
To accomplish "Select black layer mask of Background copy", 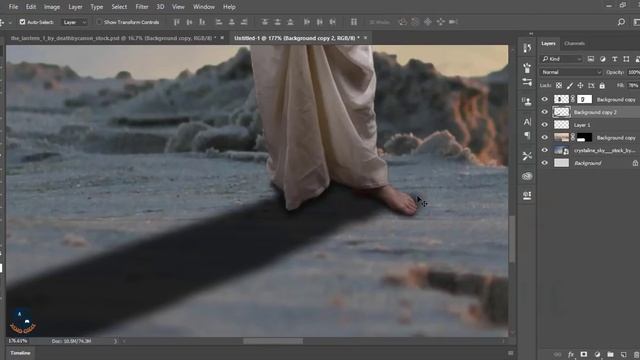I will point(584,137).
